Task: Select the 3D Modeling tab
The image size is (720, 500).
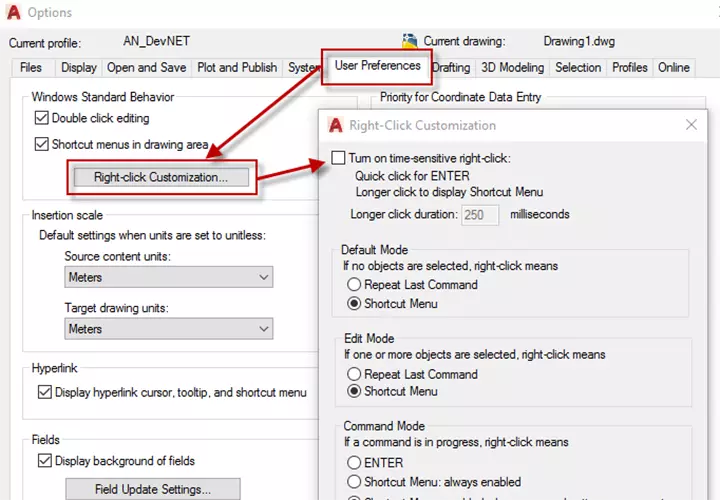Action: click(512, 68)
